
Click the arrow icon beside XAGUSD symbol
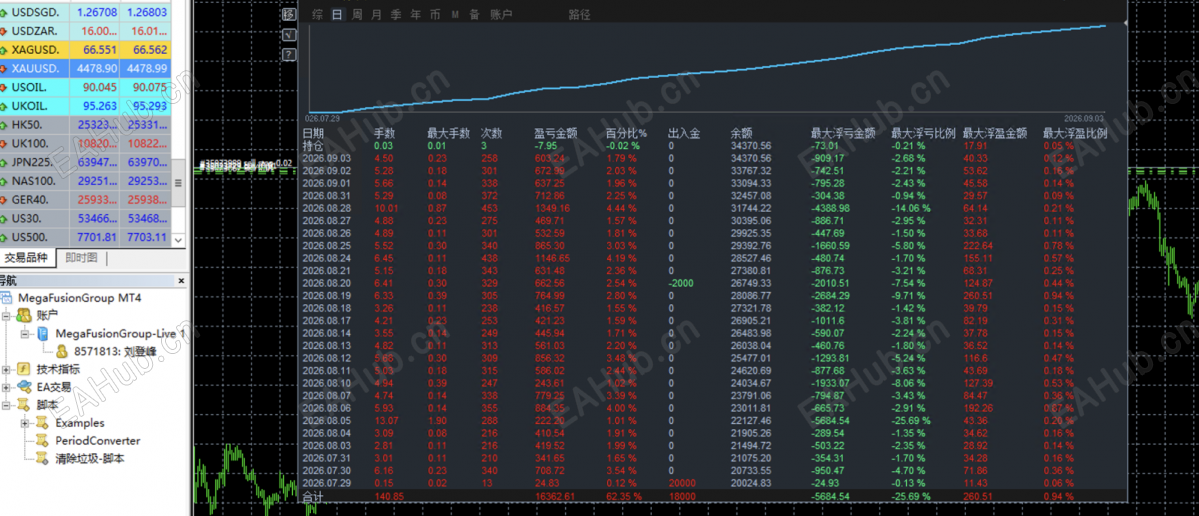coord(4,50)
